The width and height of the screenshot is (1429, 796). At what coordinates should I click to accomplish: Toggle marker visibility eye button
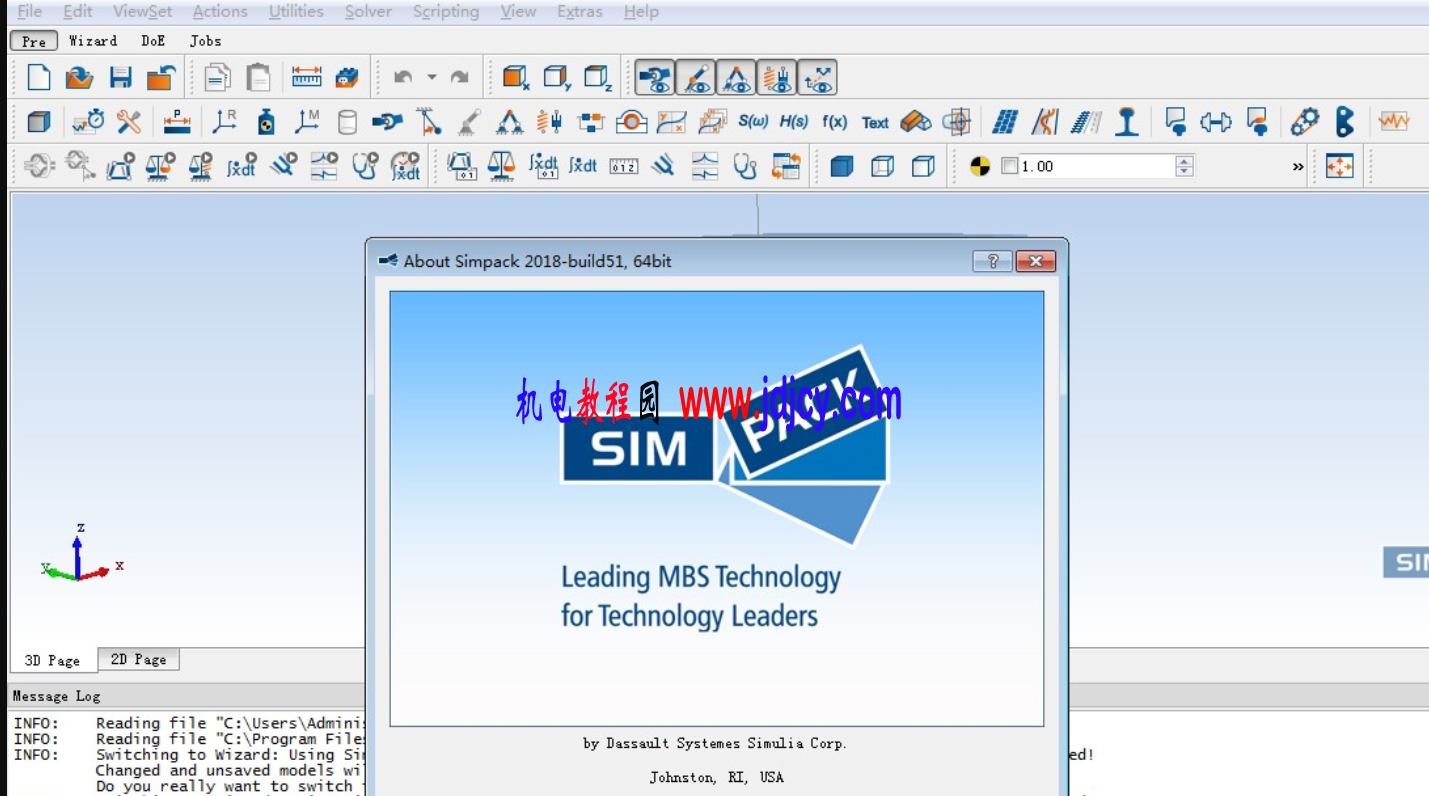[x=696, y=78]
